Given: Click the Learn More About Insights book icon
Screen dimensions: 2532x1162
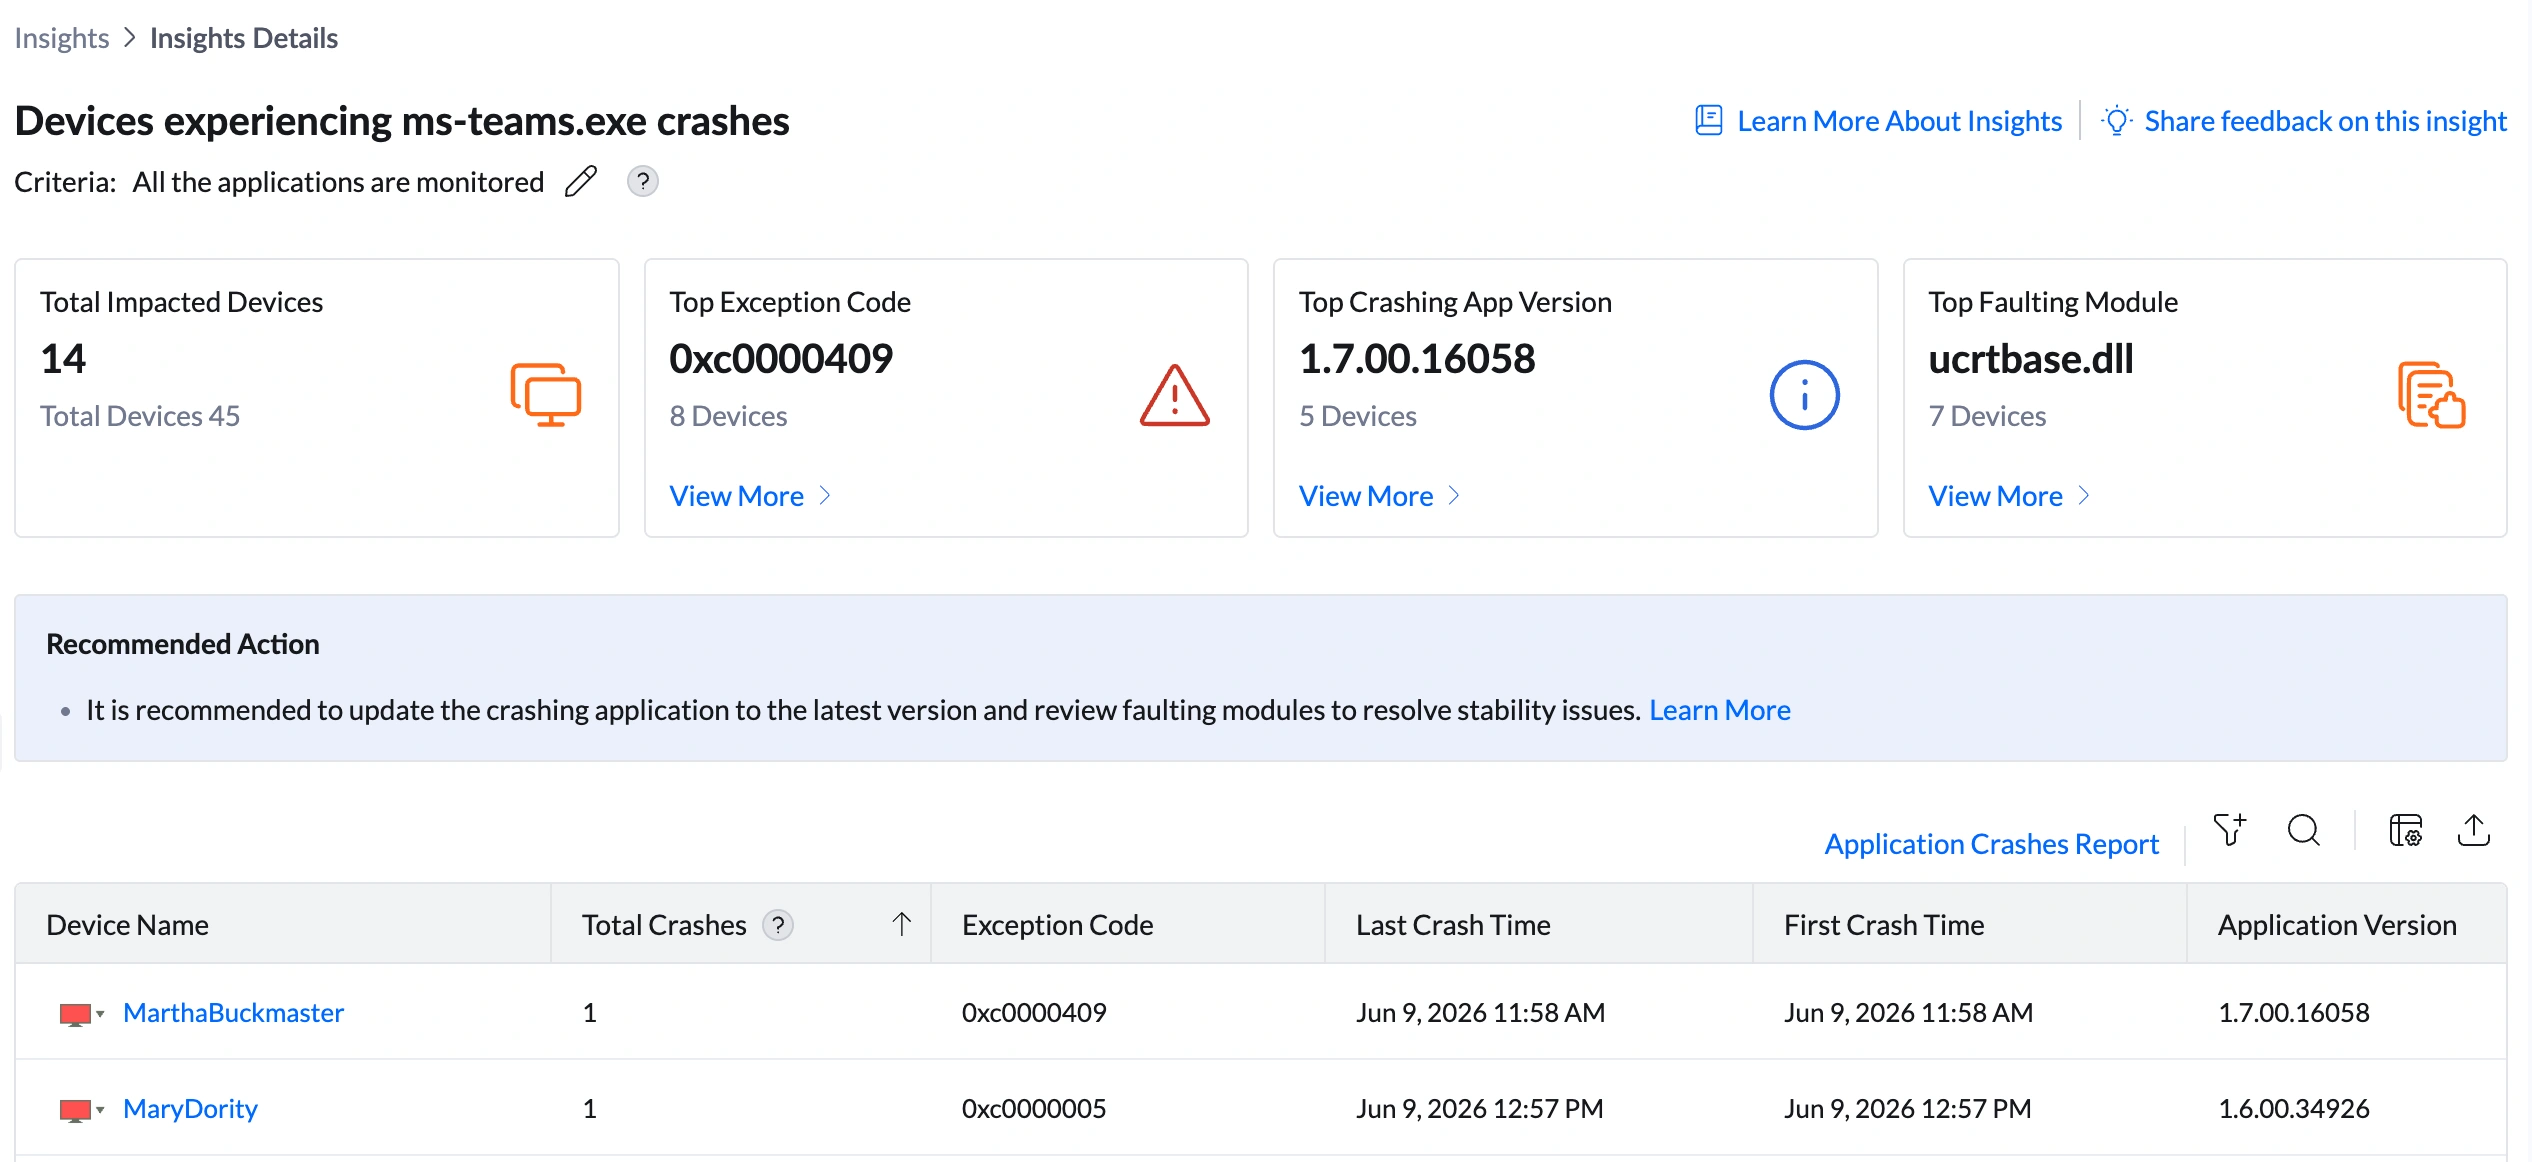Looking at the screenshot, I should click(x=1709, y=121).
